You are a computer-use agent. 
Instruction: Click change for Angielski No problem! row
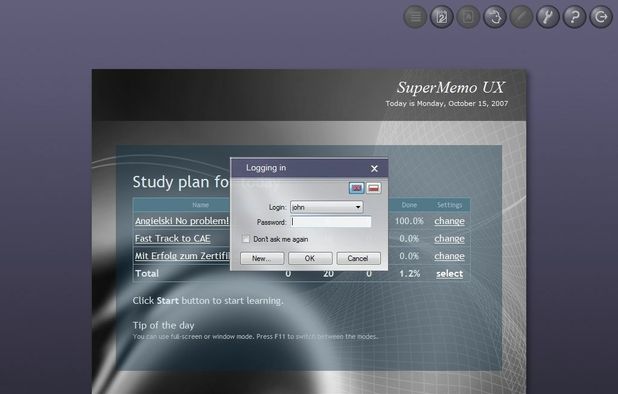click(x=449, y=221)
